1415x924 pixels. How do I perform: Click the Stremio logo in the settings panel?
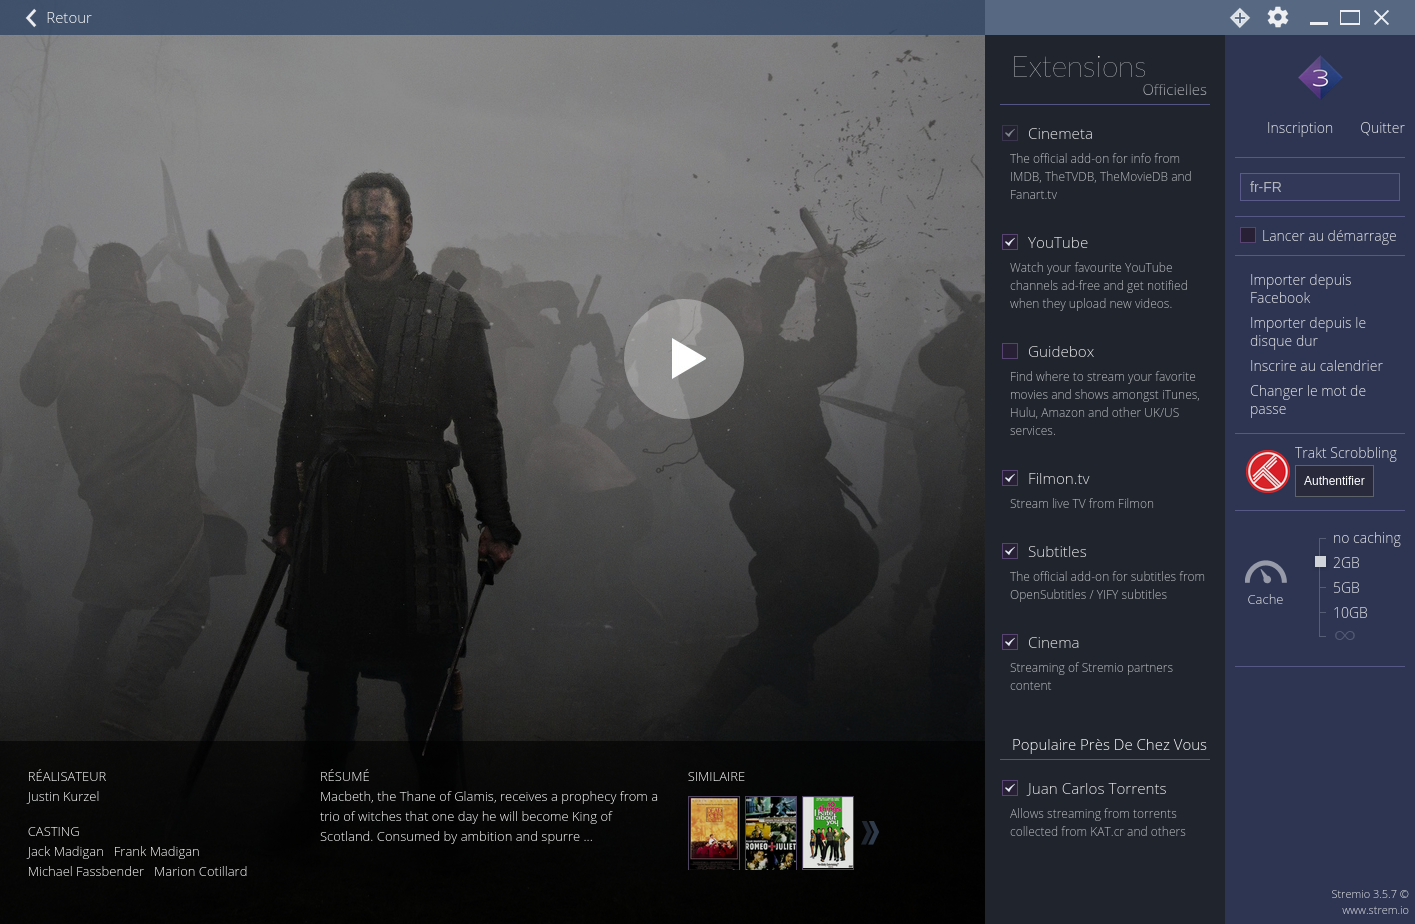coord(1320,78)
